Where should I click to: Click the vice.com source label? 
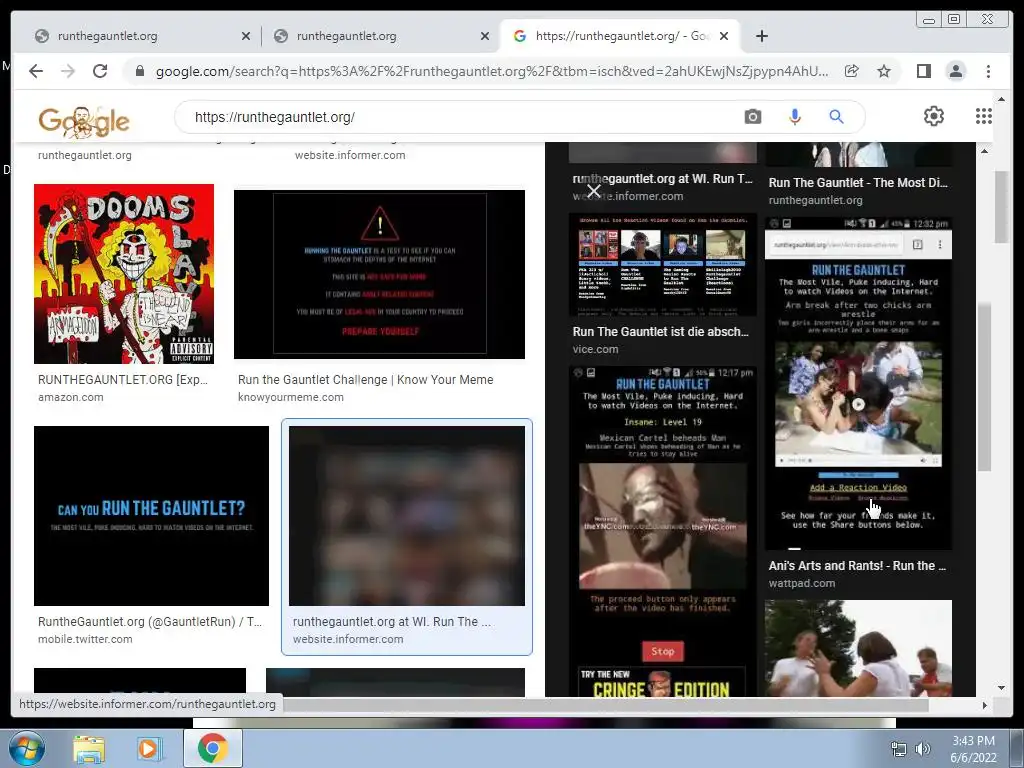point(596,349)
